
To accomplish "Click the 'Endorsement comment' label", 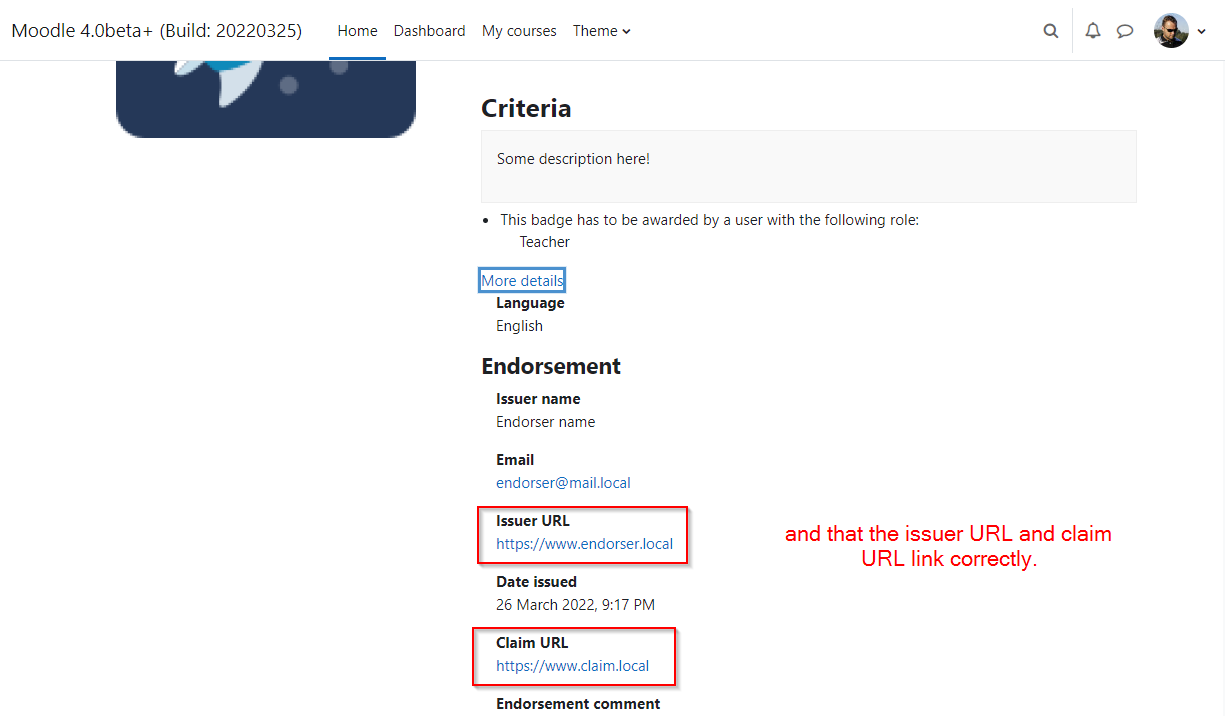I will [x=578, y=703].
